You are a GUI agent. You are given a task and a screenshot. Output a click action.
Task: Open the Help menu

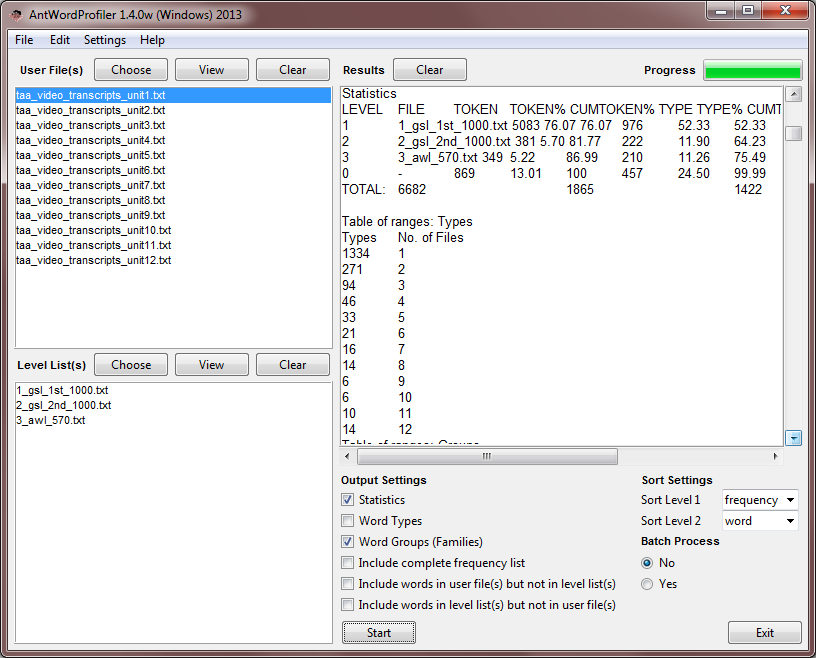coord(152,40)
